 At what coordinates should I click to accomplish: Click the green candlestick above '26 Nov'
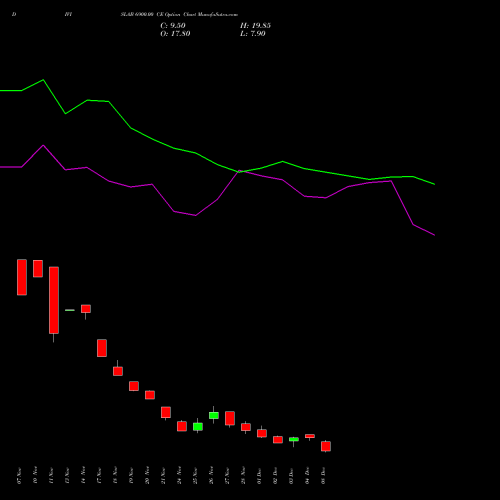click(x=214, y=415)
